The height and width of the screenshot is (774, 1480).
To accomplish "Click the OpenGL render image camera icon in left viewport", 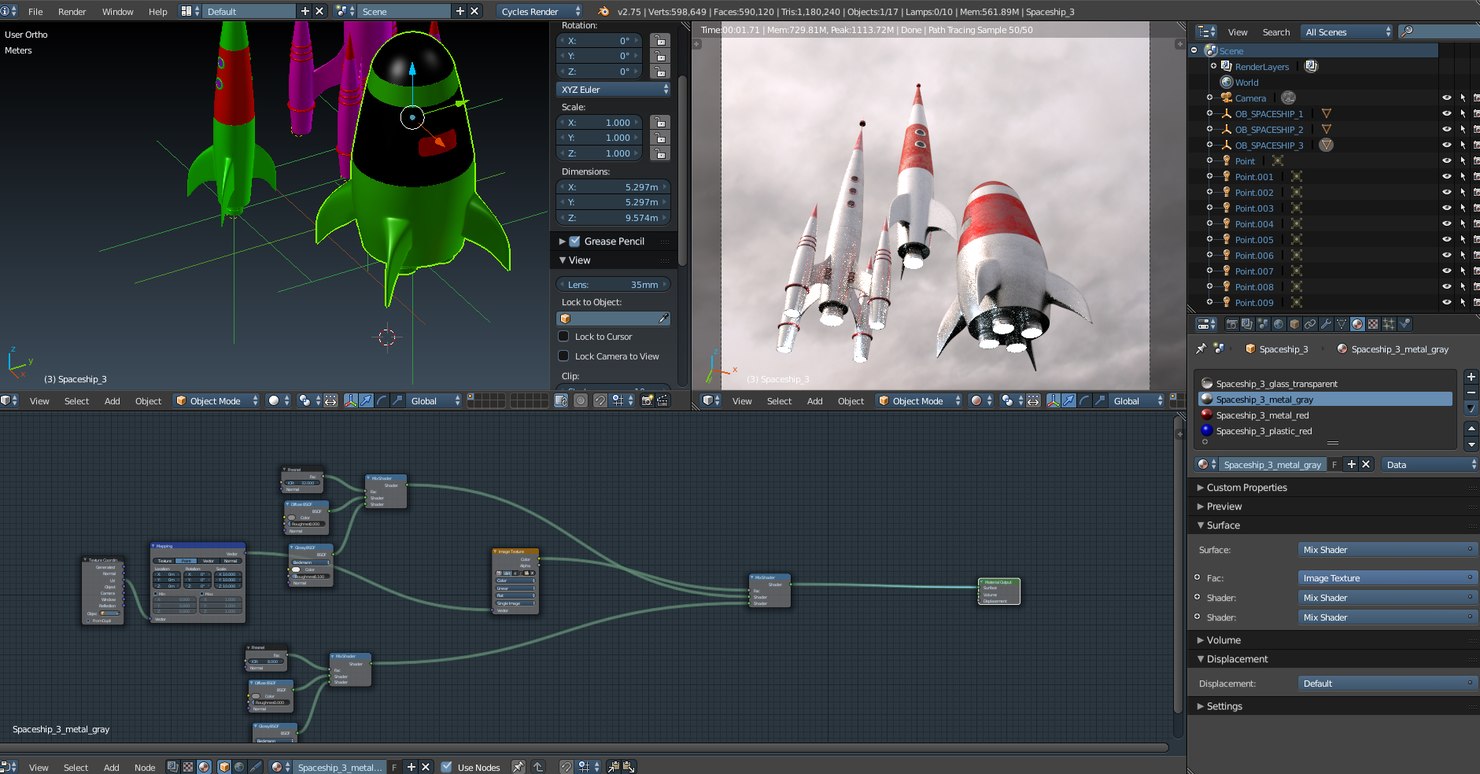I will pyautogui.click(x=647, y=400).
